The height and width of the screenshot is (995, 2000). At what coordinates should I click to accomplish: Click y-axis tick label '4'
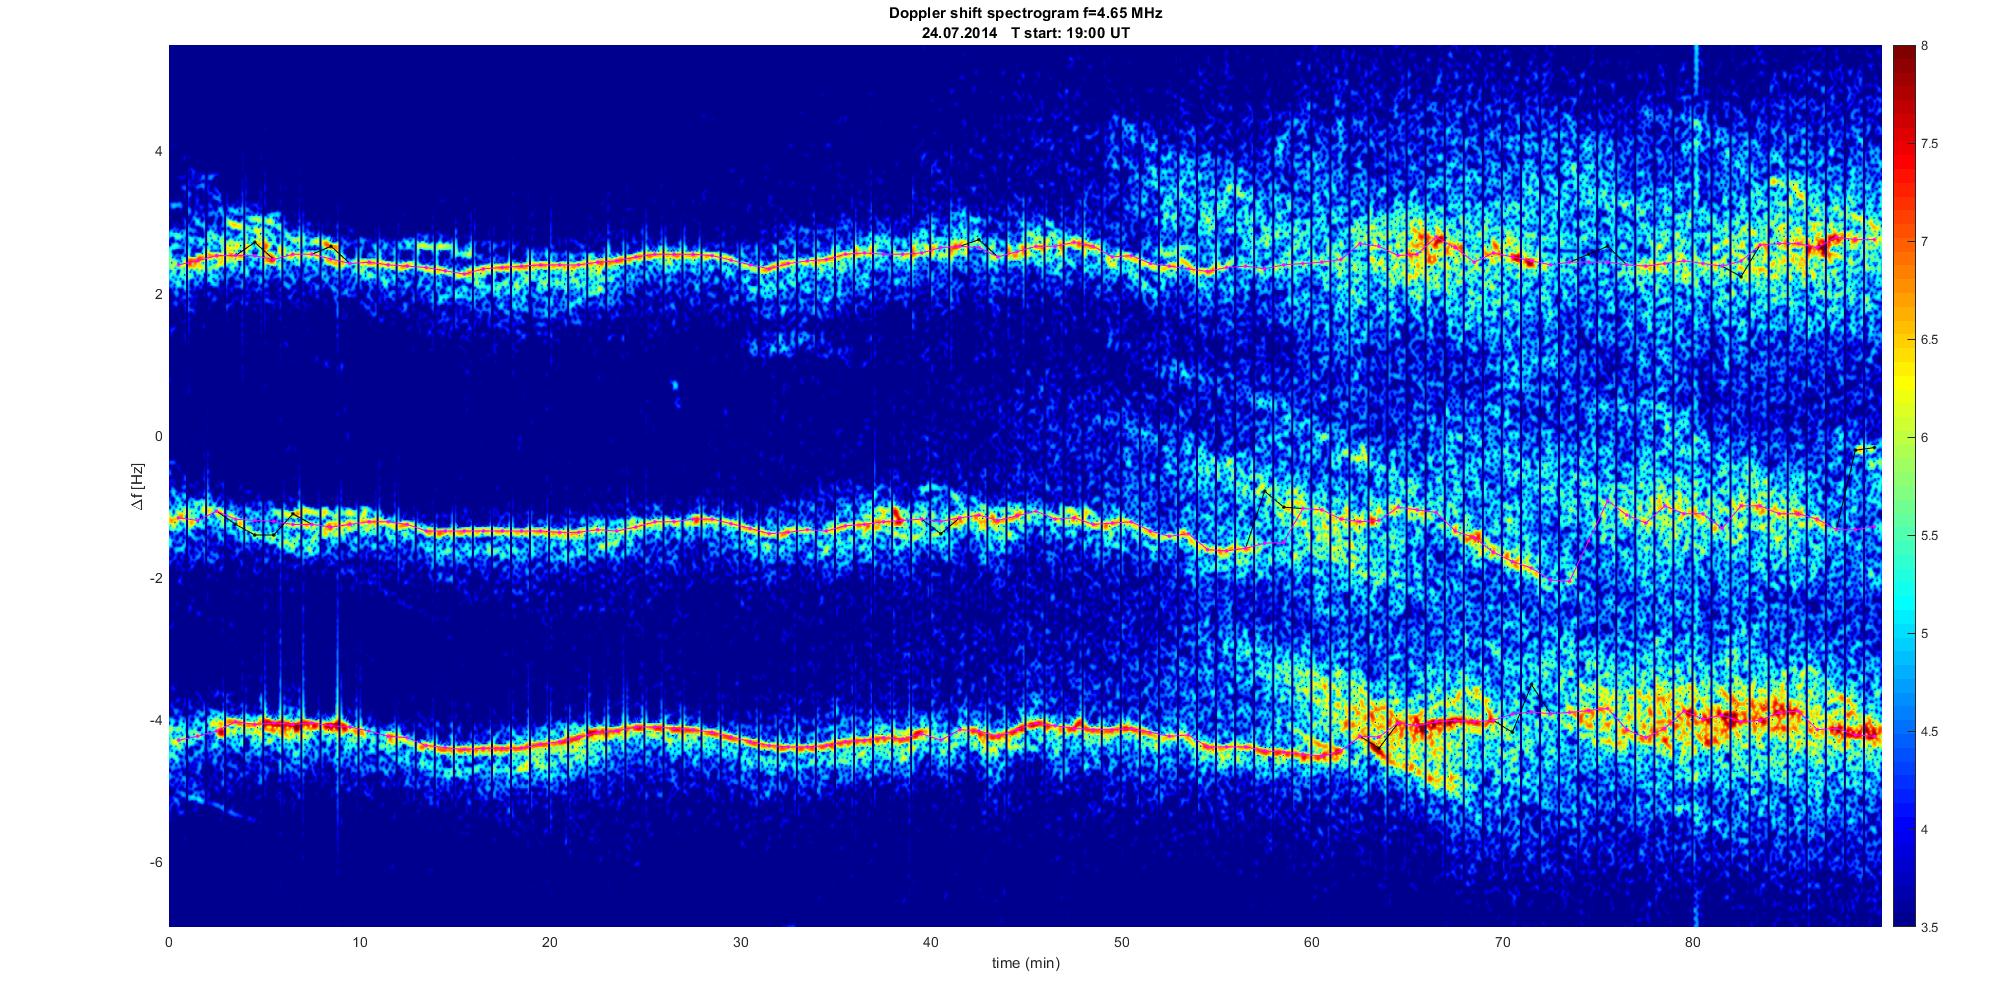tap(158, 152)
